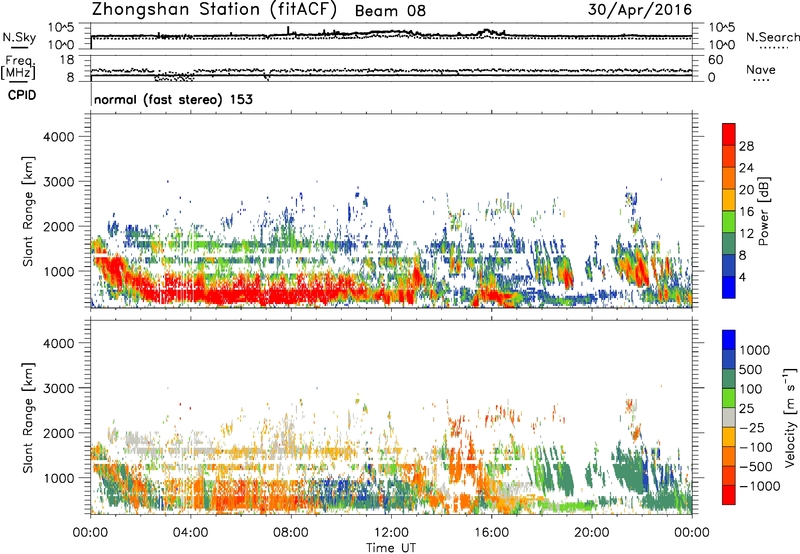The width and height of the screenshot is (800, 554).
Task: Click the date 30/Apr/2016
Action: (640, 10)
